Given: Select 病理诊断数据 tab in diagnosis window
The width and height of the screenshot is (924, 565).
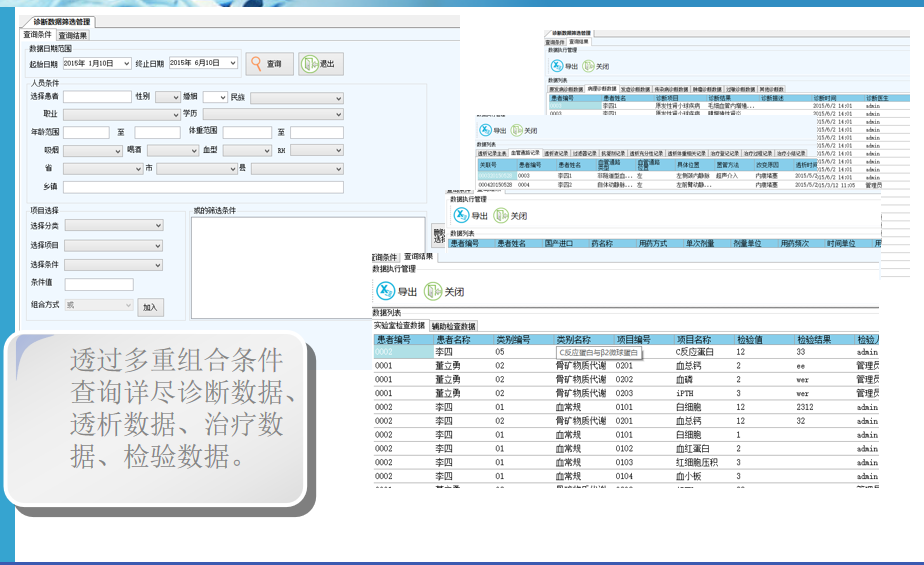Looking at the screenshot, I should [602, 89].
